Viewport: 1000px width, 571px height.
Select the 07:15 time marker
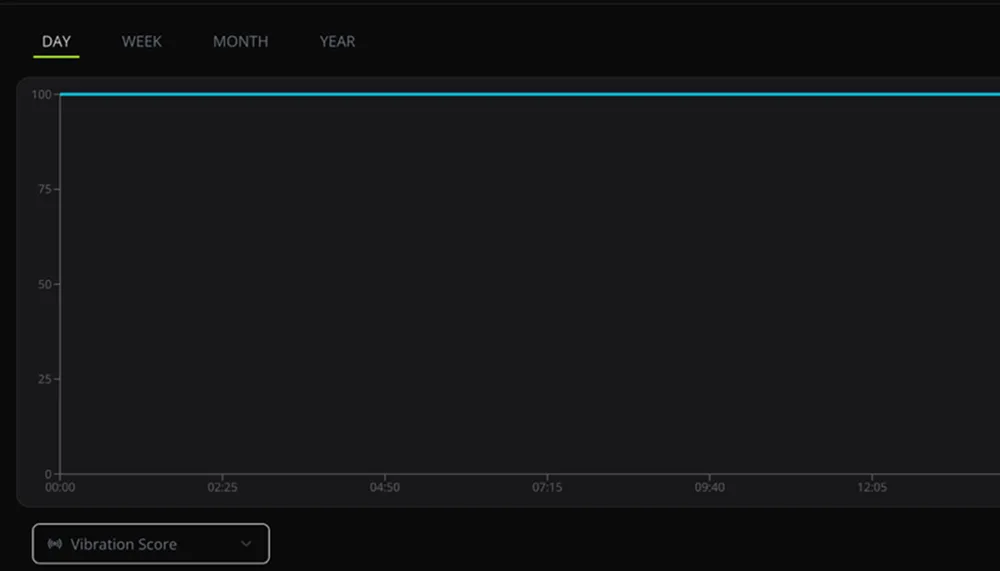[547, 488]
